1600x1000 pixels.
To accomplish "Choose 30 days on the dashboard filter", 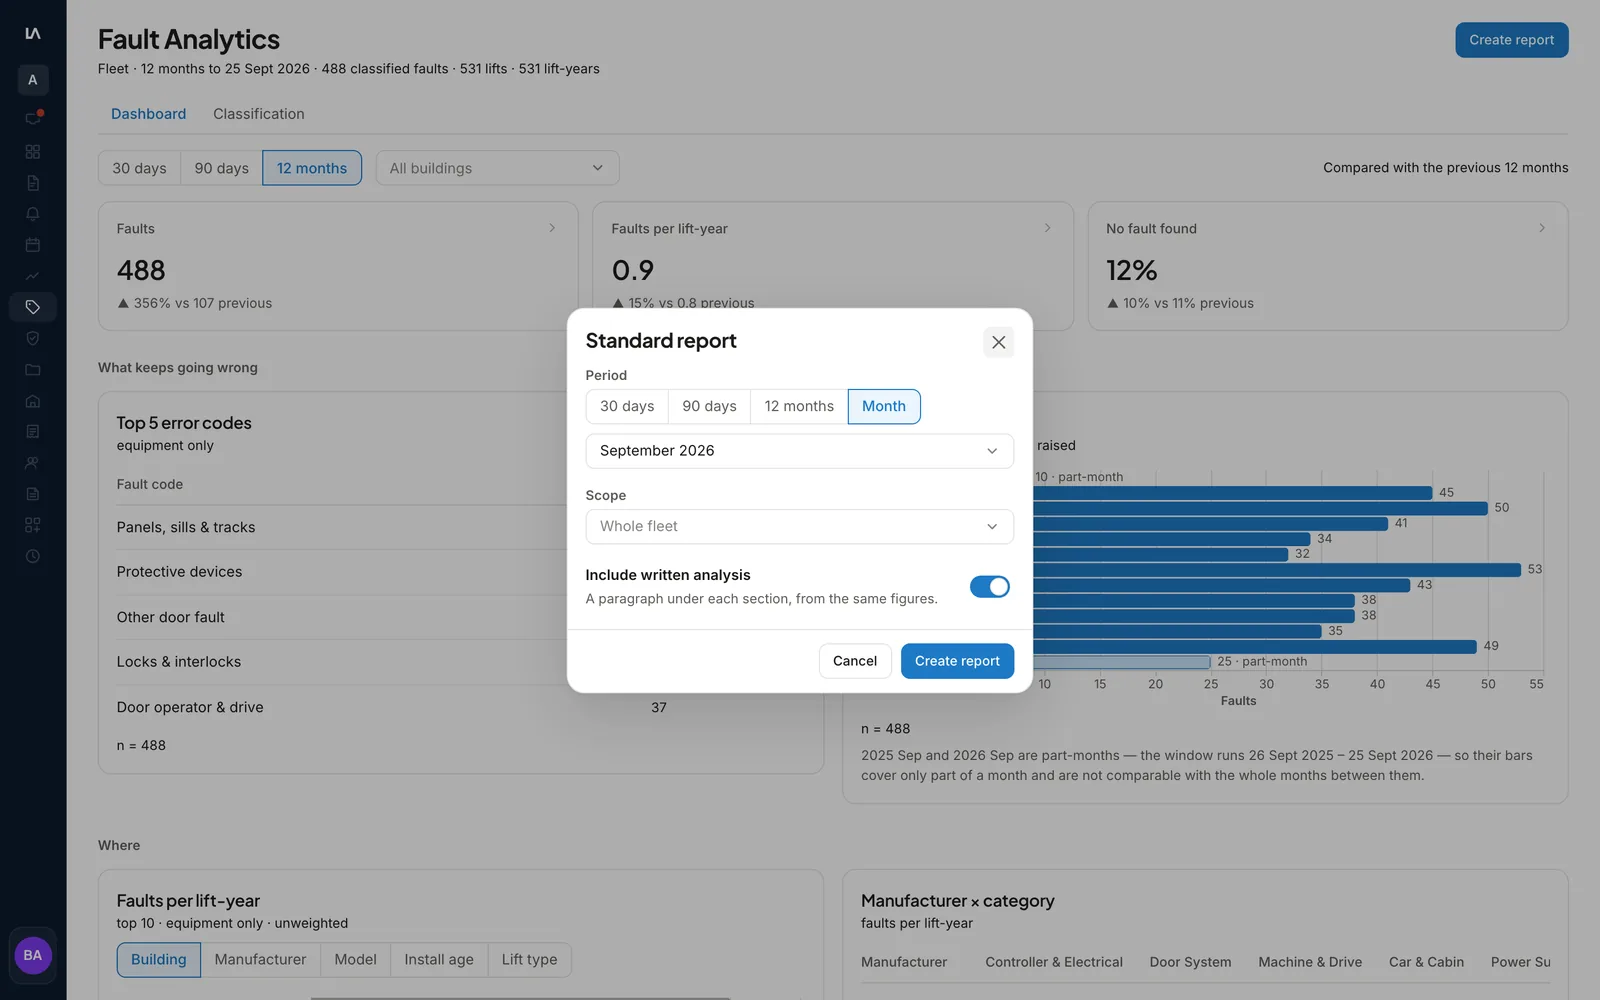I will tap(139, 168).
